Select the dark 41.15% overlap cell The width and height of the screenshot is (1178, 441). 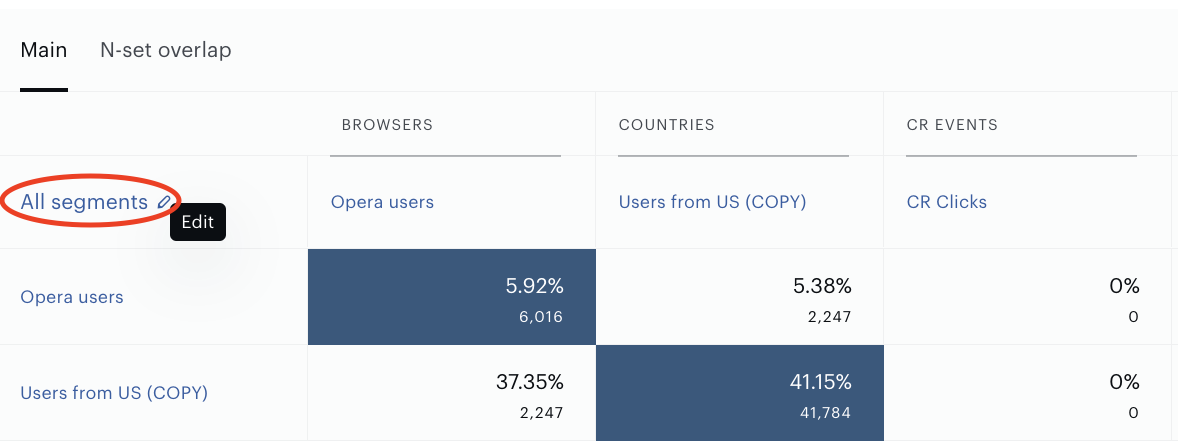coord(739,393)
